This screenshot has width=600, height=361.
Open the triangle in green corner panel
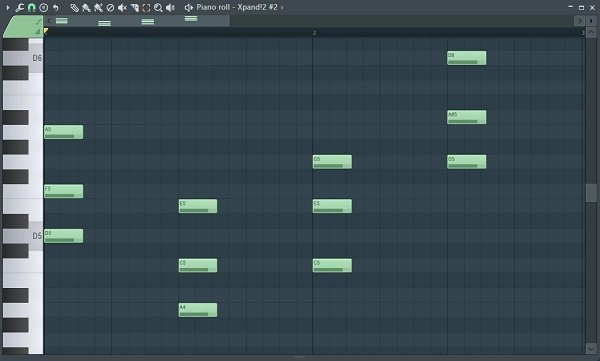(x=37, y=32)
